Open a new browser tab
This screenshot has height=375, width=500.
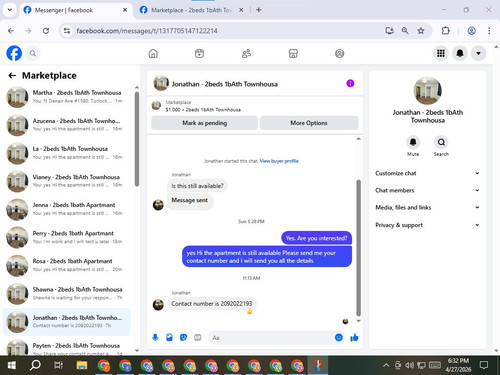(x=259, y=10)
